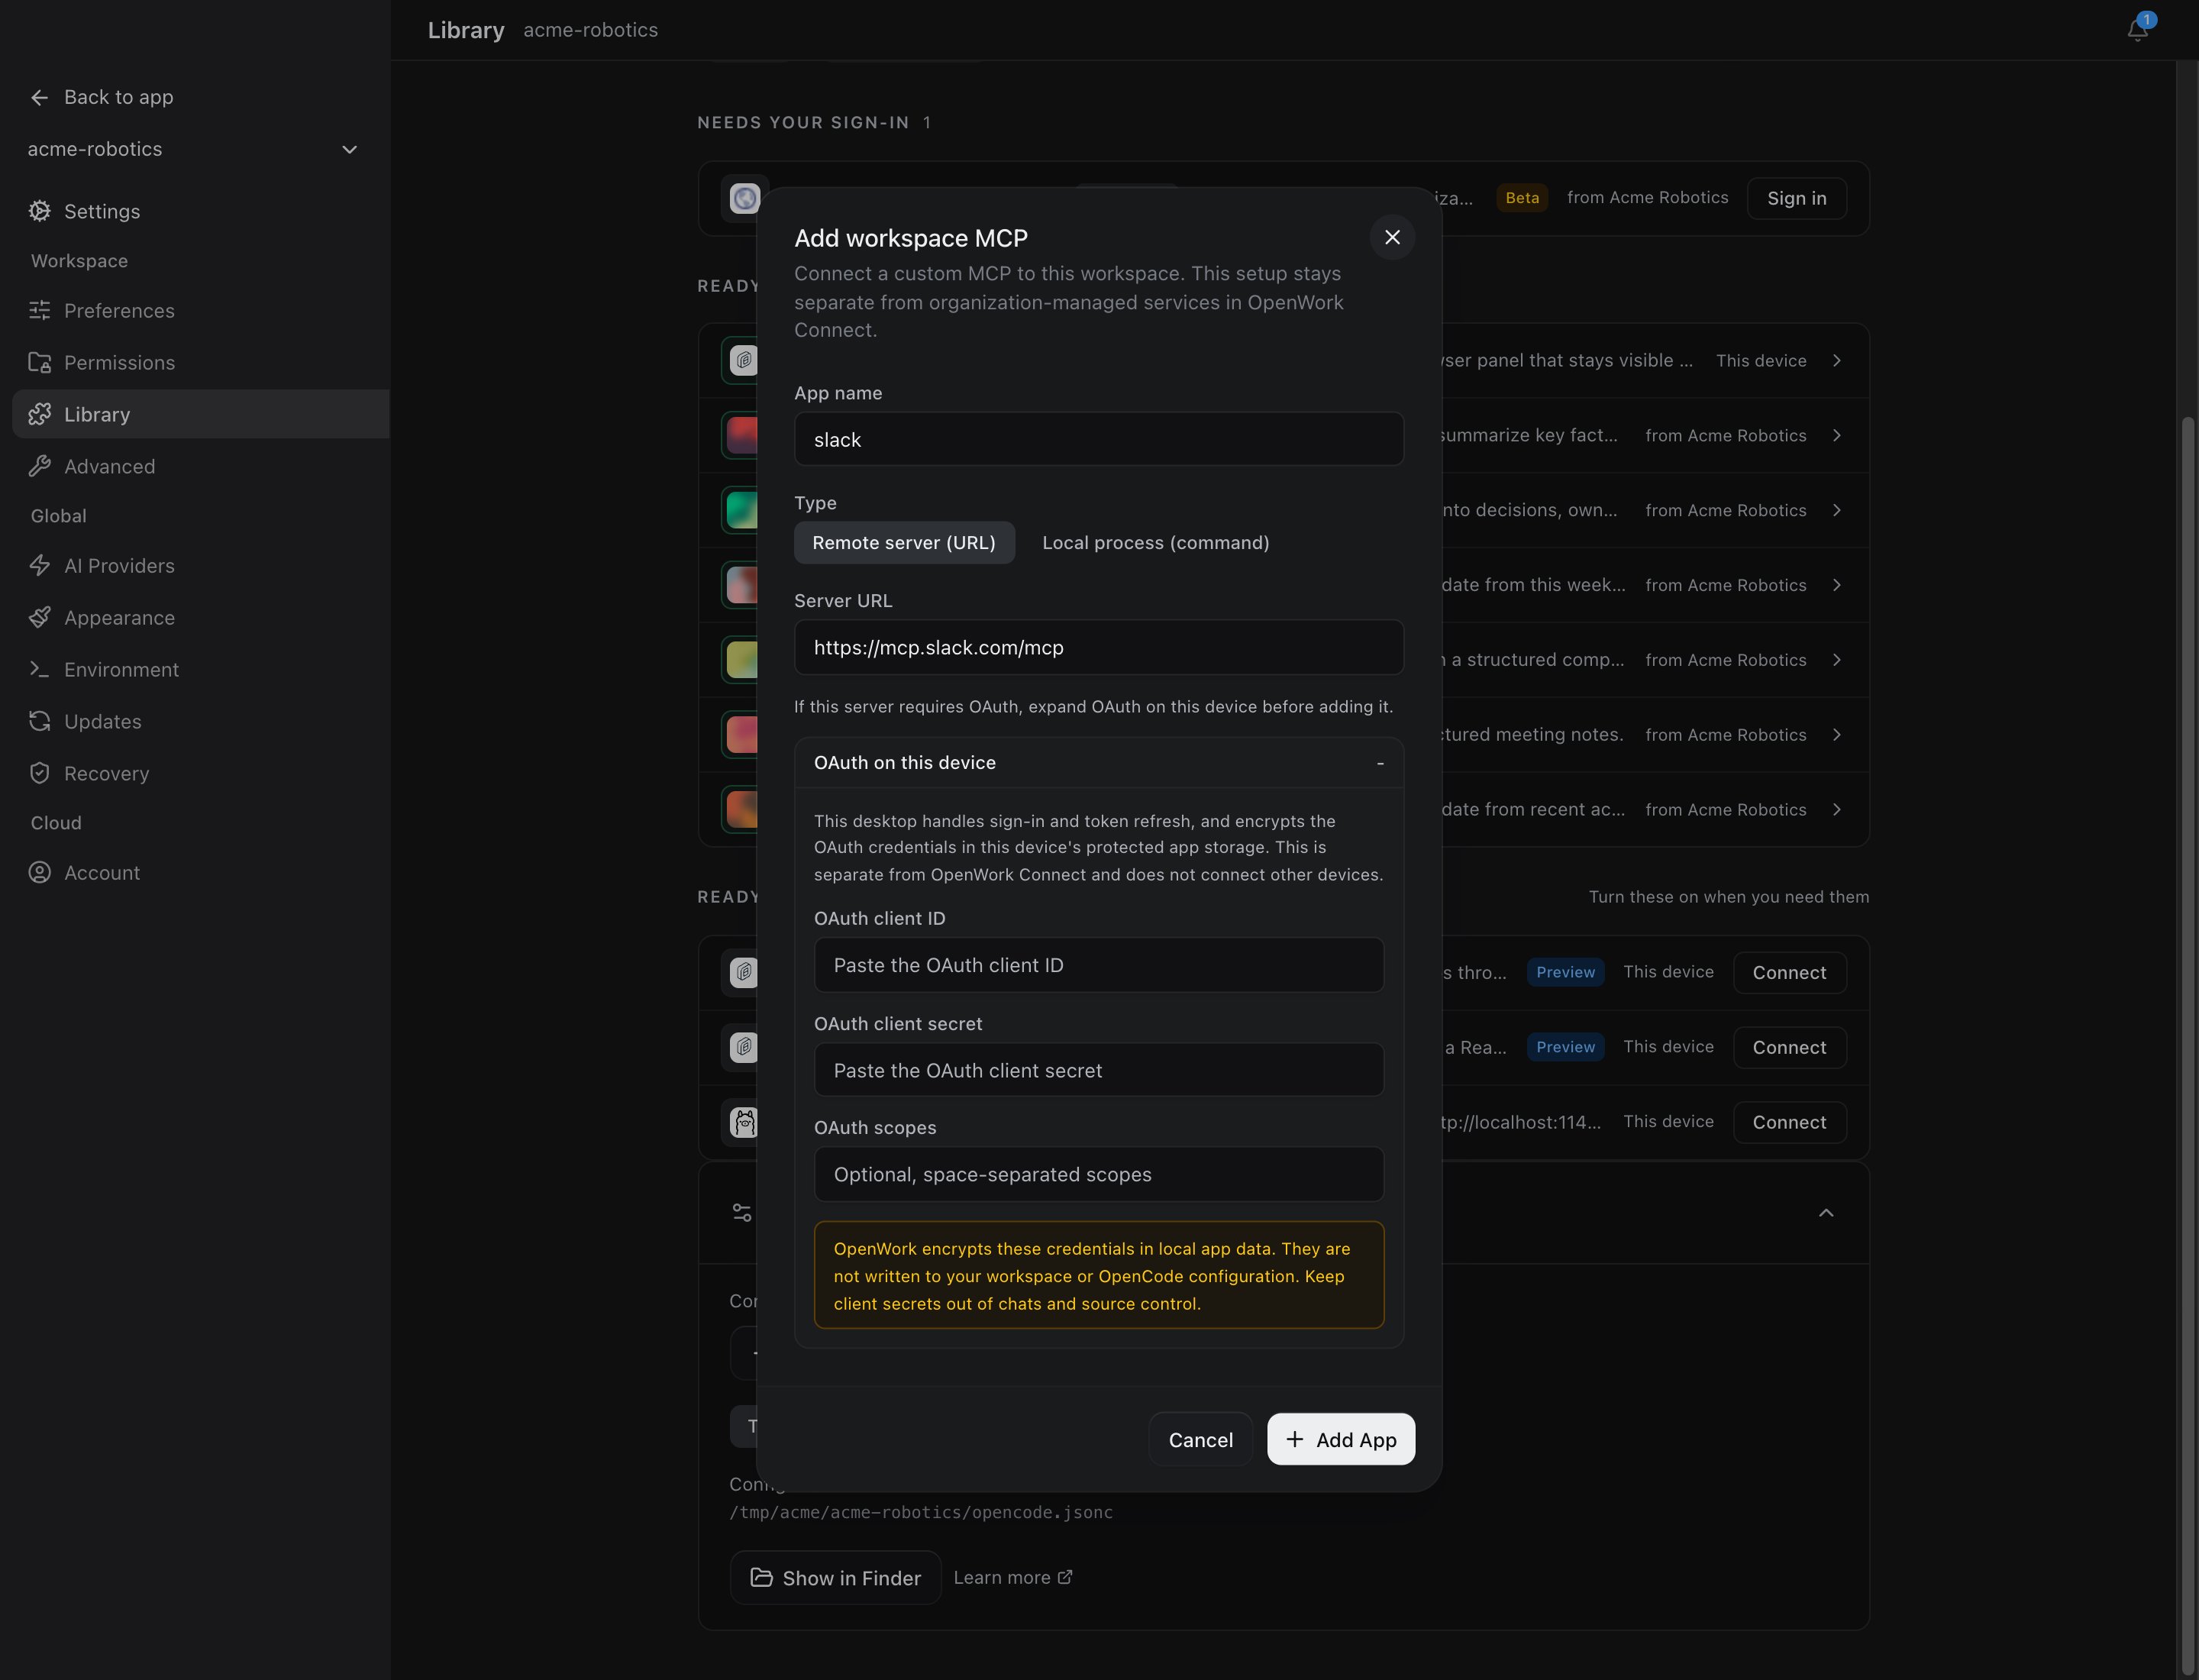Collapse the OAuth on this device section
Screen dimensions: 2199x1680
1098,763
